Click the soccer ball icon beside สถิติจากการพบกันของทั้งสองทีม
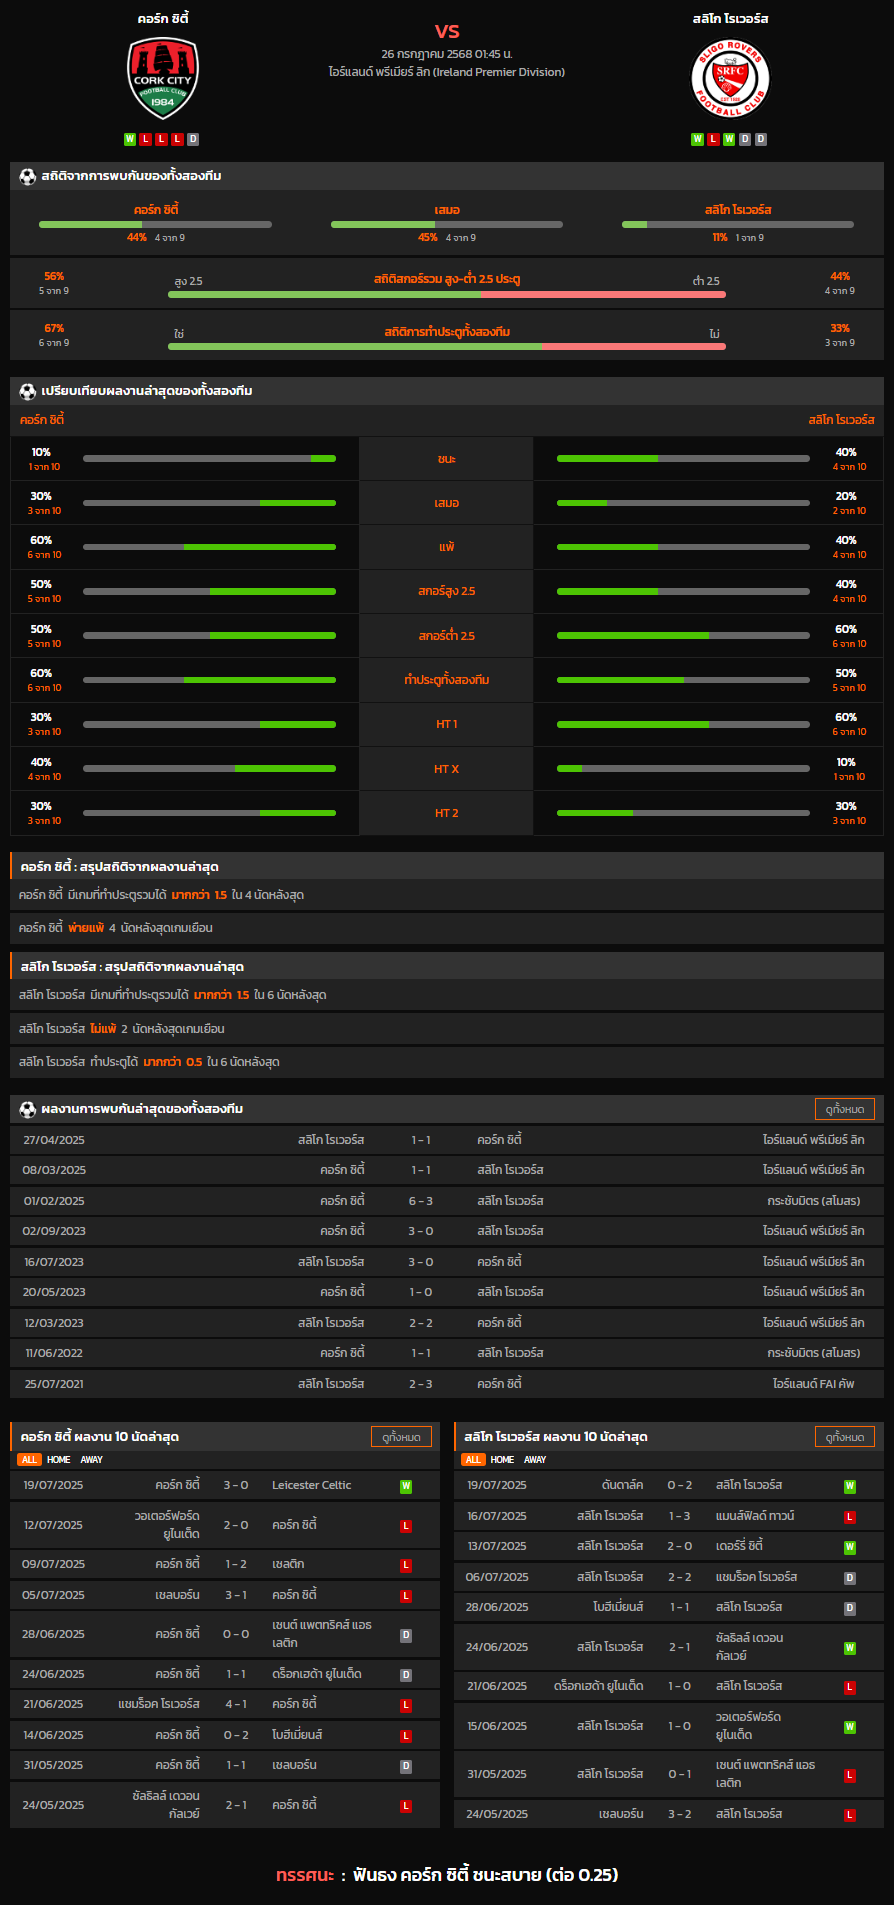 click(28, 176)
